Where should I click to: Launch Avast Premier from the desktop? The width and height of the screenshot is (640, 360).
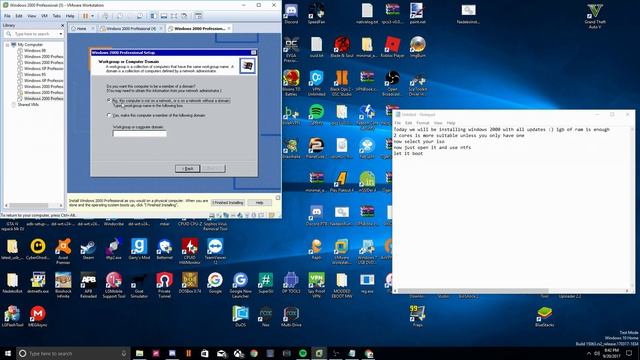pyautogui.click(x=63, y=251)
